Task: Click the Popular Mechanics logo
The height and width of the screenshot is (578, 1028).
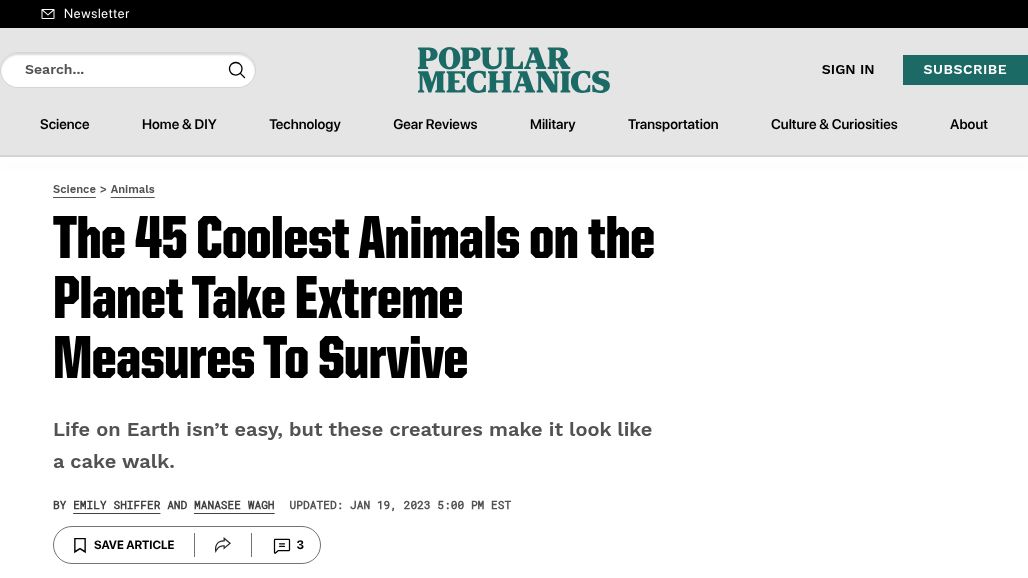Action: pos(513,70)
